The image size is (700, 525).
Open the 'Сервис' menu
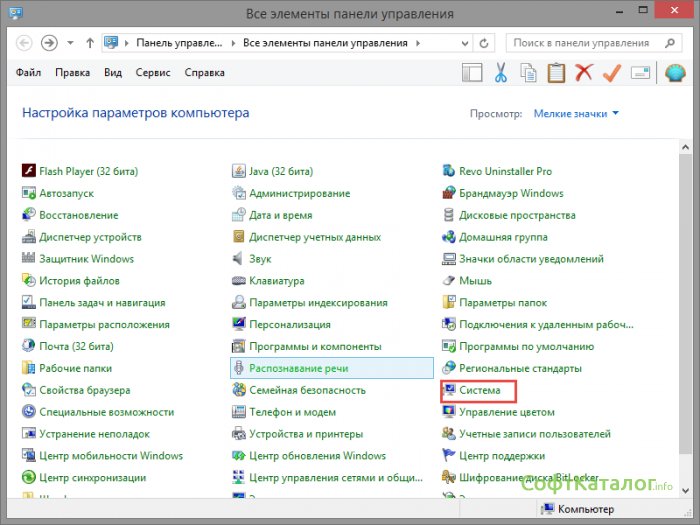pos(153,73)
